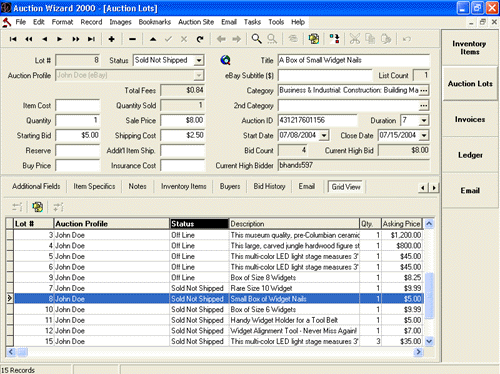The image size is (500, 374).
Task: Click the $1,200.00 asking price cell
Action: [402, 235]
